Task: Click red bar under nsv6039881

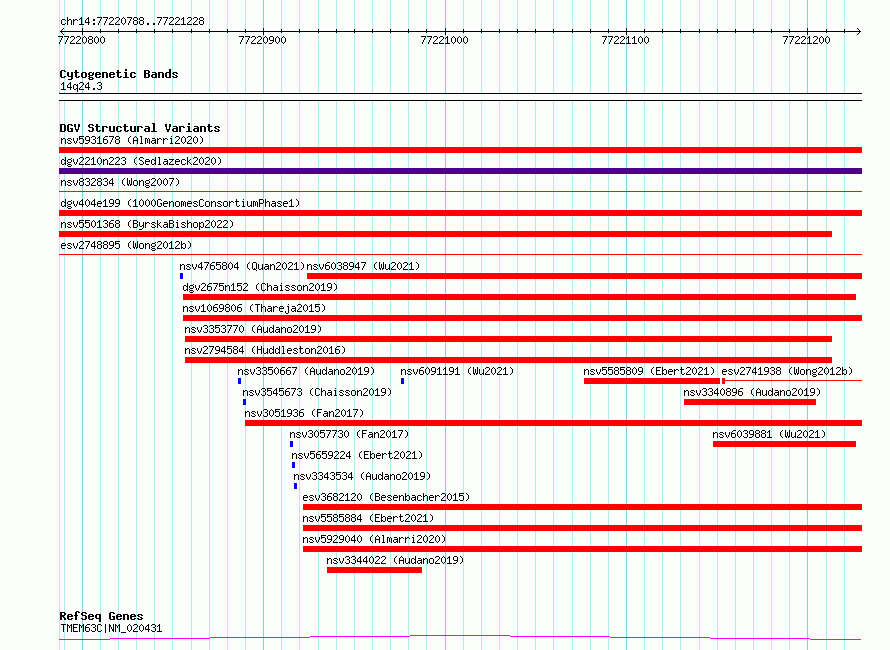Action: 784,444
